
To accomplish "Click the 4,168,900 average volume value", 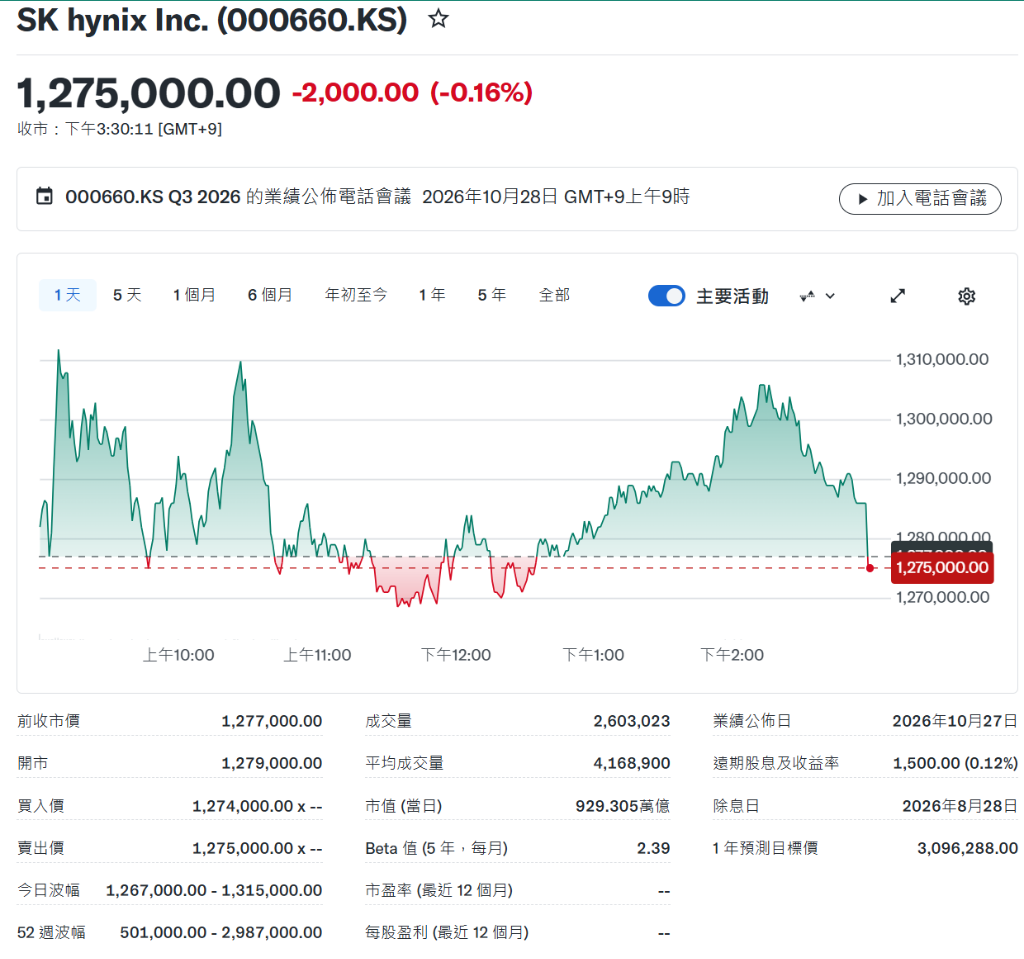I will [632, 763].
